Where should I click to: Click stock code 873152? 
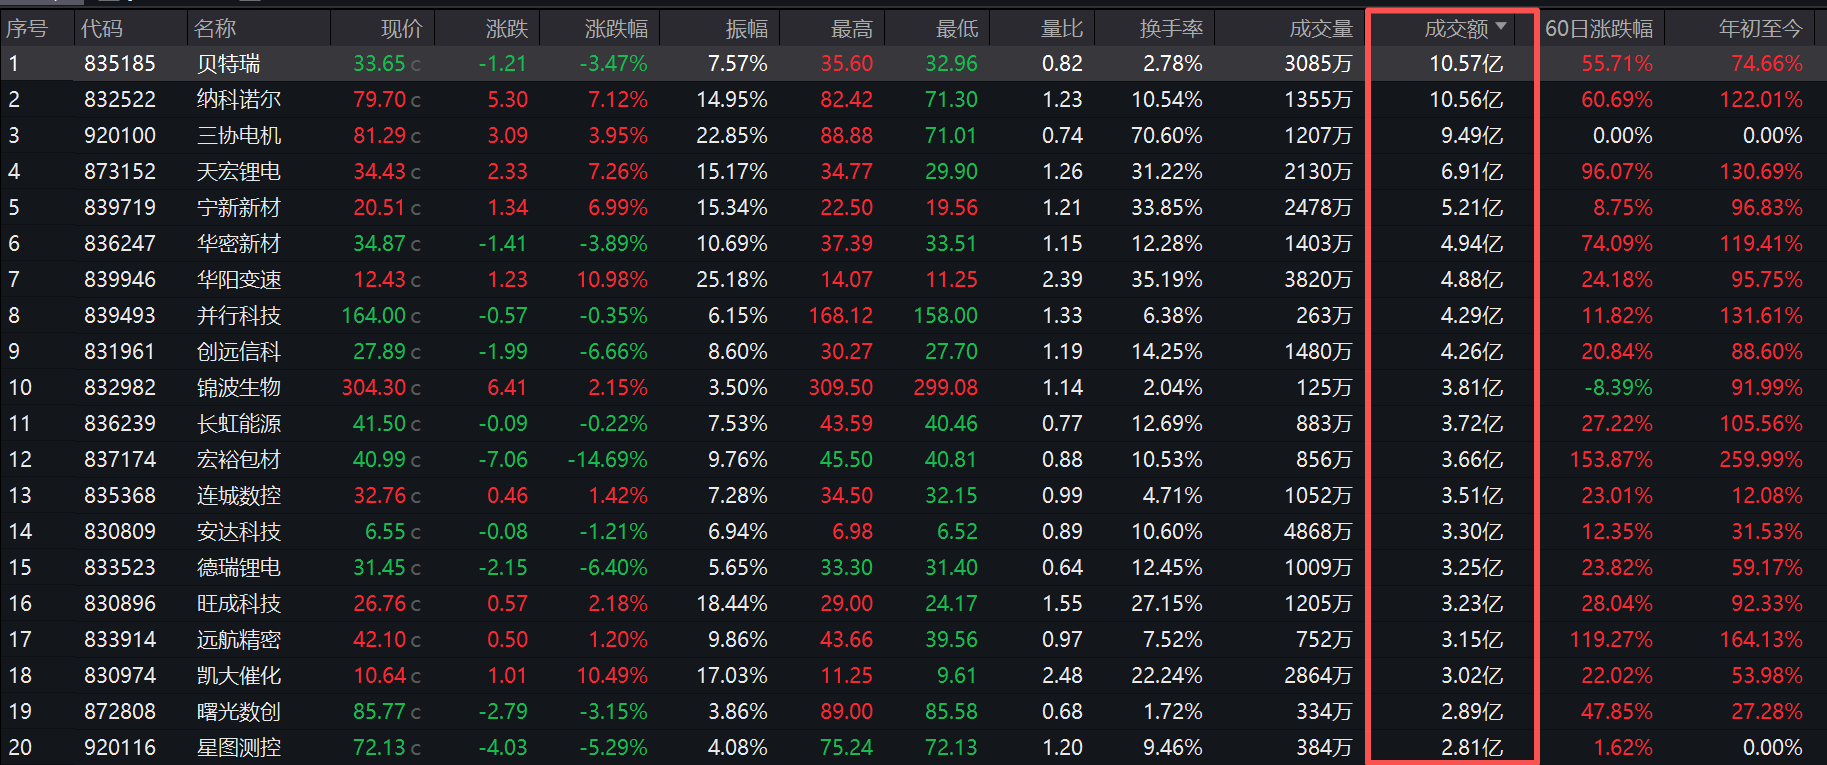coord(120,172)
